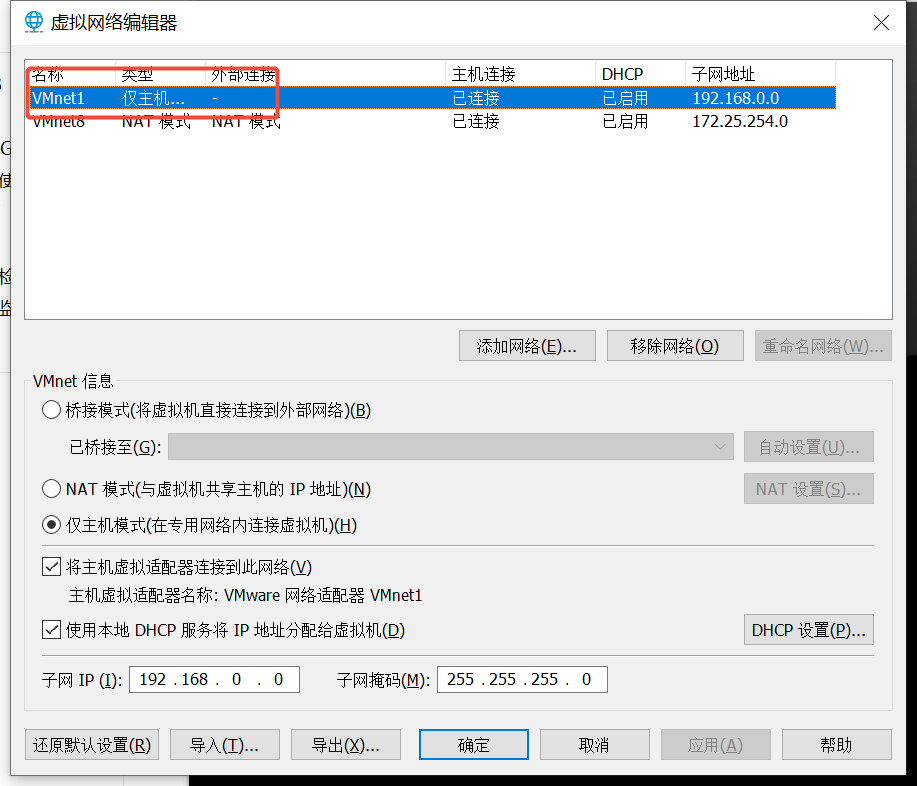Click the 移除网络(O) button
The image size is (917, 786).
click(675, 346)
